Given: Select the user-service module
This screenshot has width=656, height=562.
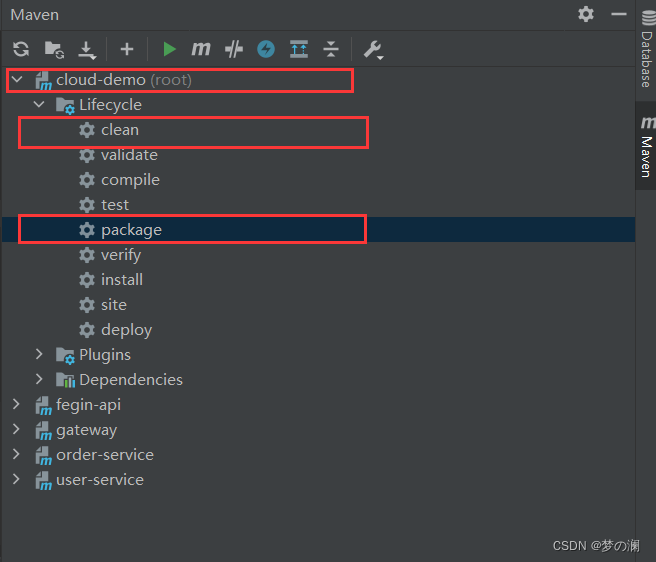Looking at the screenshot, I should [100, 480].
